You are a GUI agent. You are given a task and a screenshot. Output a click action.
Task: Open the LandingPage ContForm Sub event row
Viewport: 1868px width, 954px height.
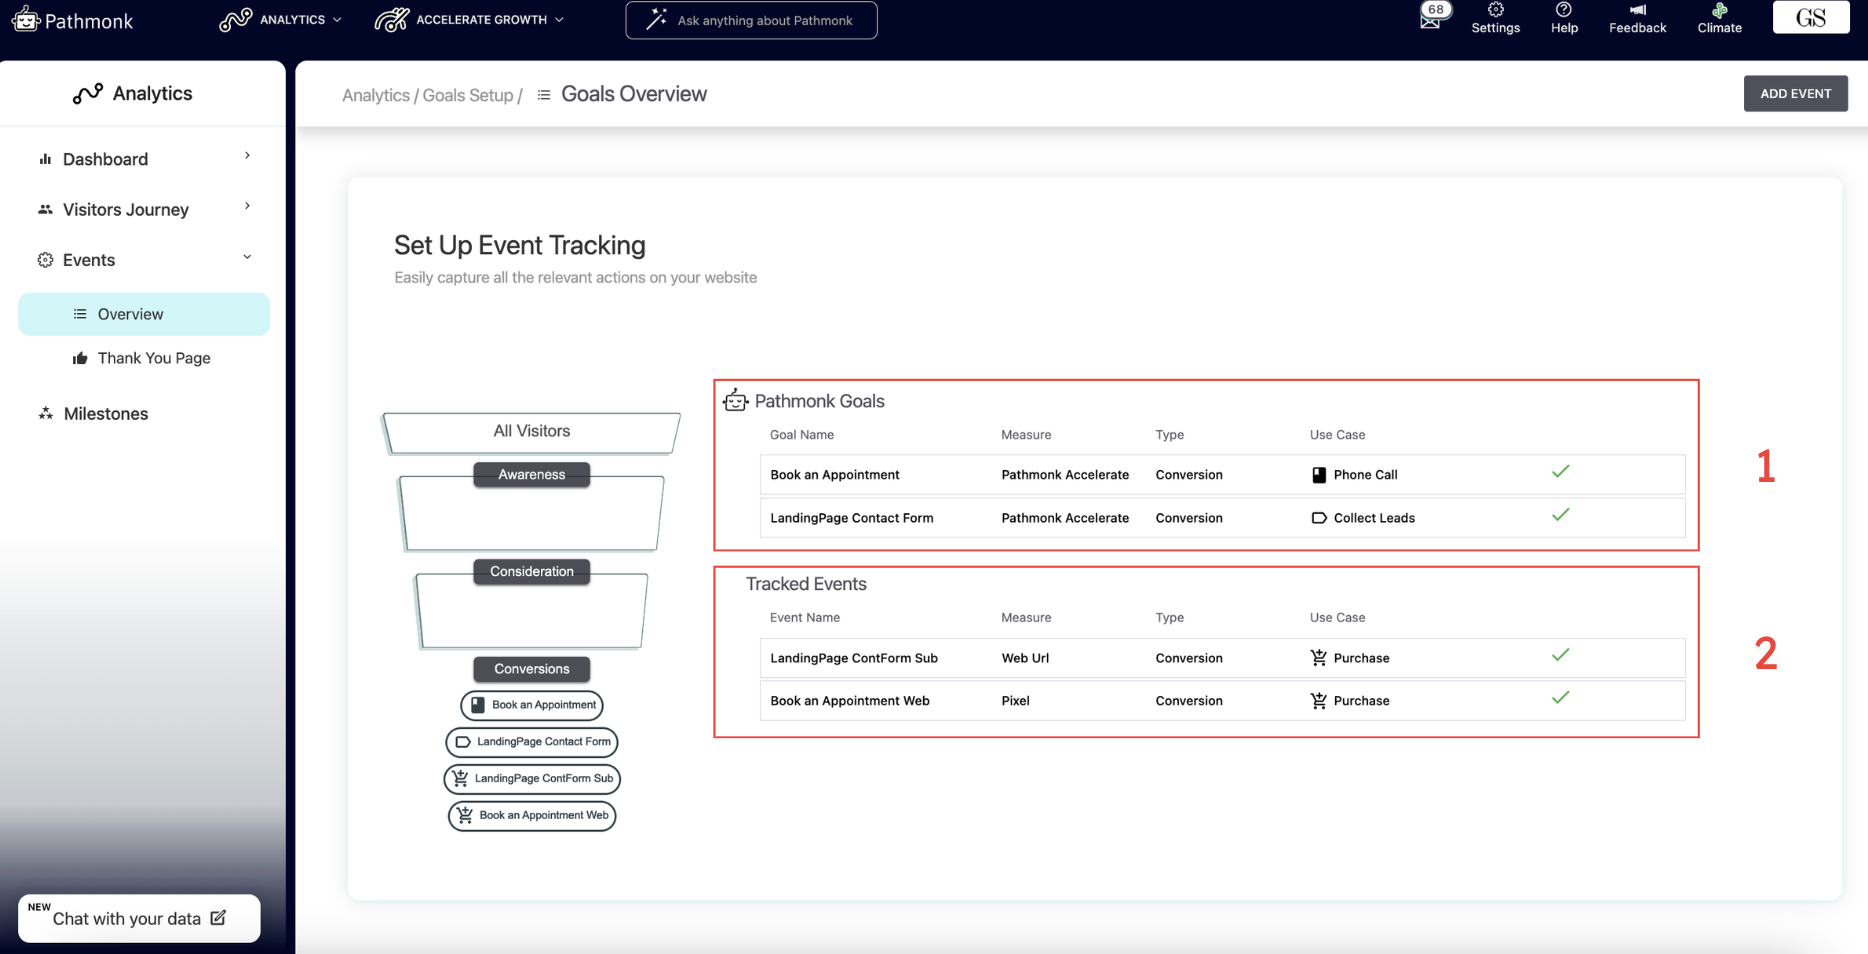(x=1222, y=658)
